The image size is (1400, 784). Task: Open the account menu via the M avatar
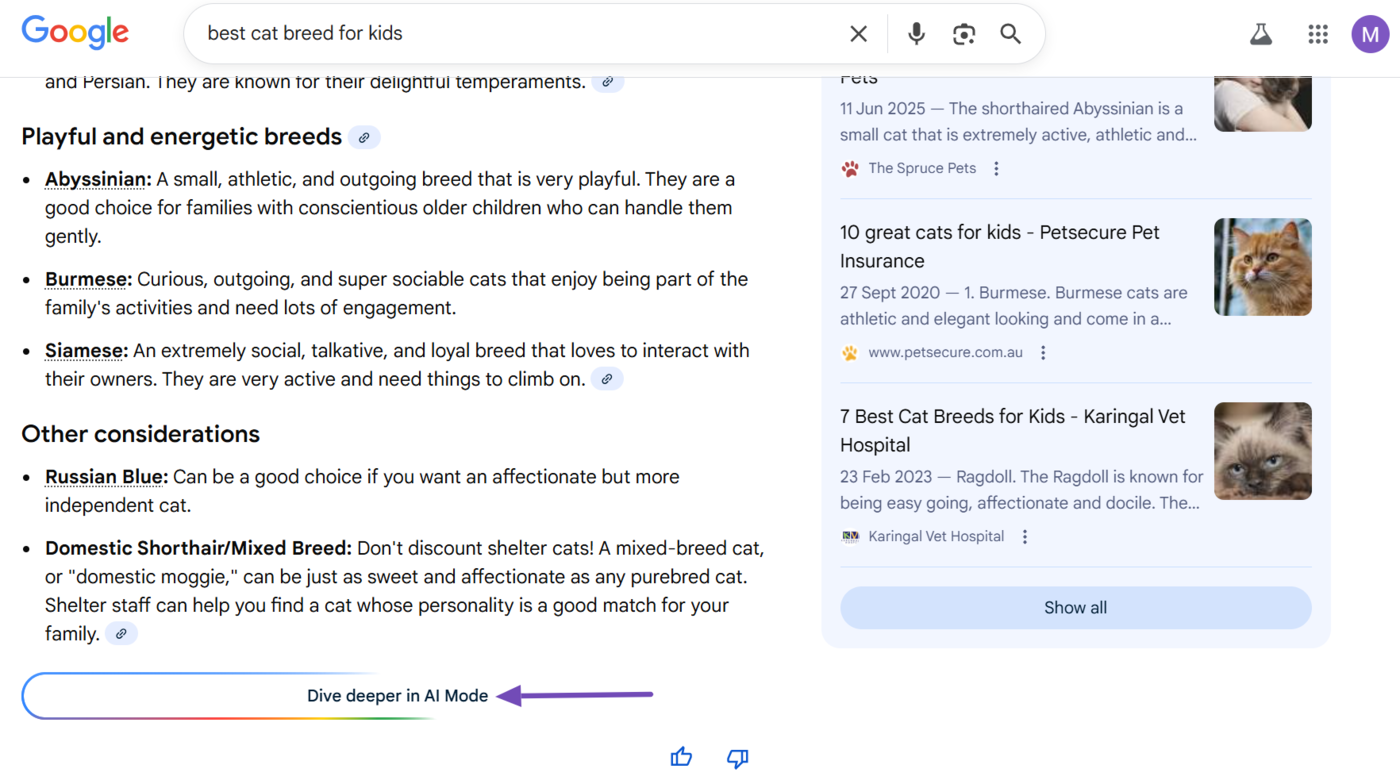coord(1370,33)
